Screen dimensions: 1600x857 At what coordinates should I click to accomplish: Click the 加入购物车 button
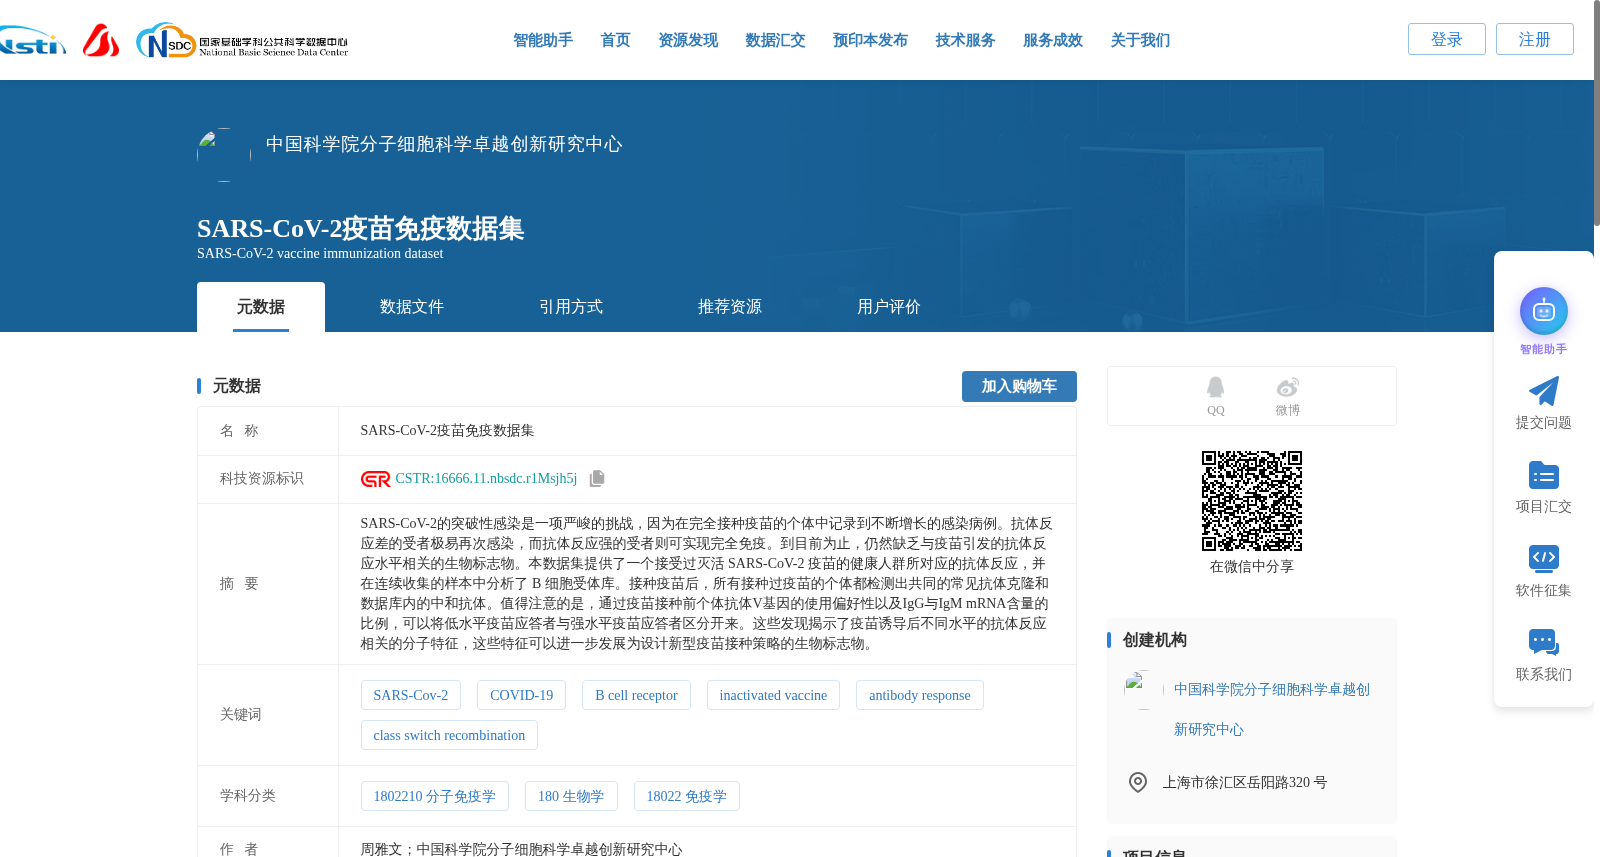click(x=1019, y=386)
